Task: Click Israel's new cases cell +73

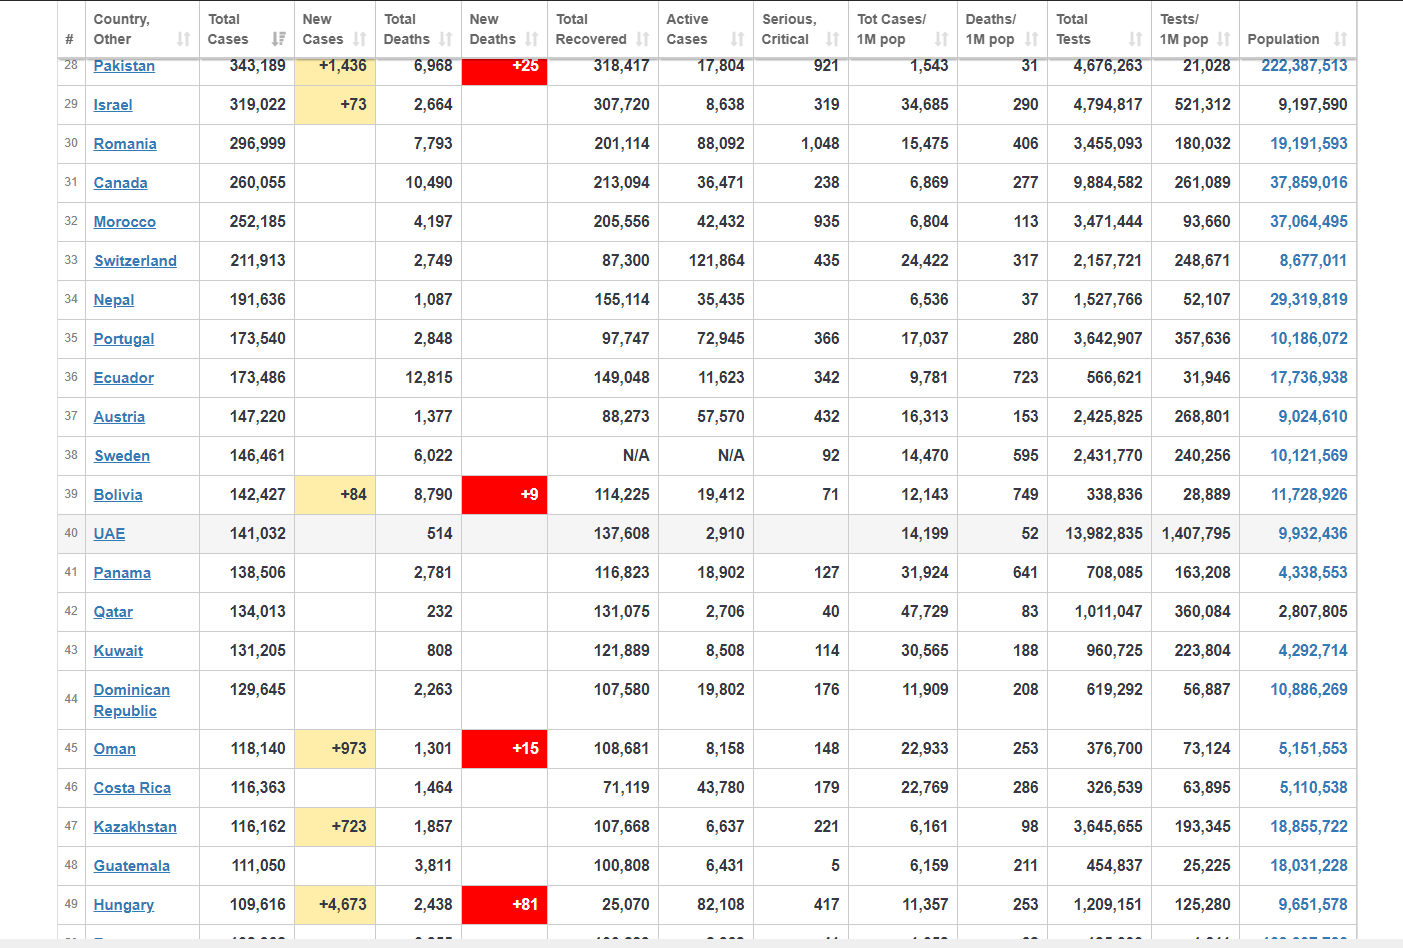Action: pyautogui.click(x=335, y=105)
